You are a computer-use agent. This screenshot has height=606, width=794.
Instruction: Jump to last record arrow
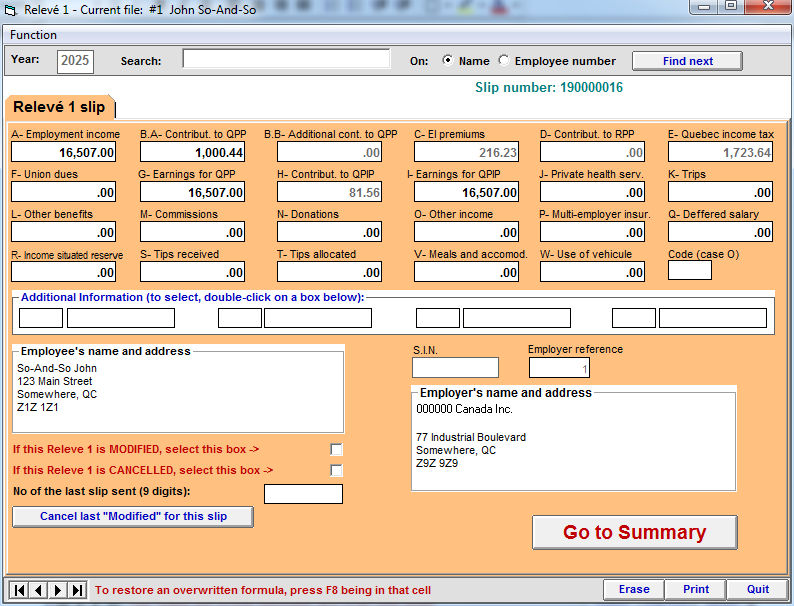click(78, 590)
